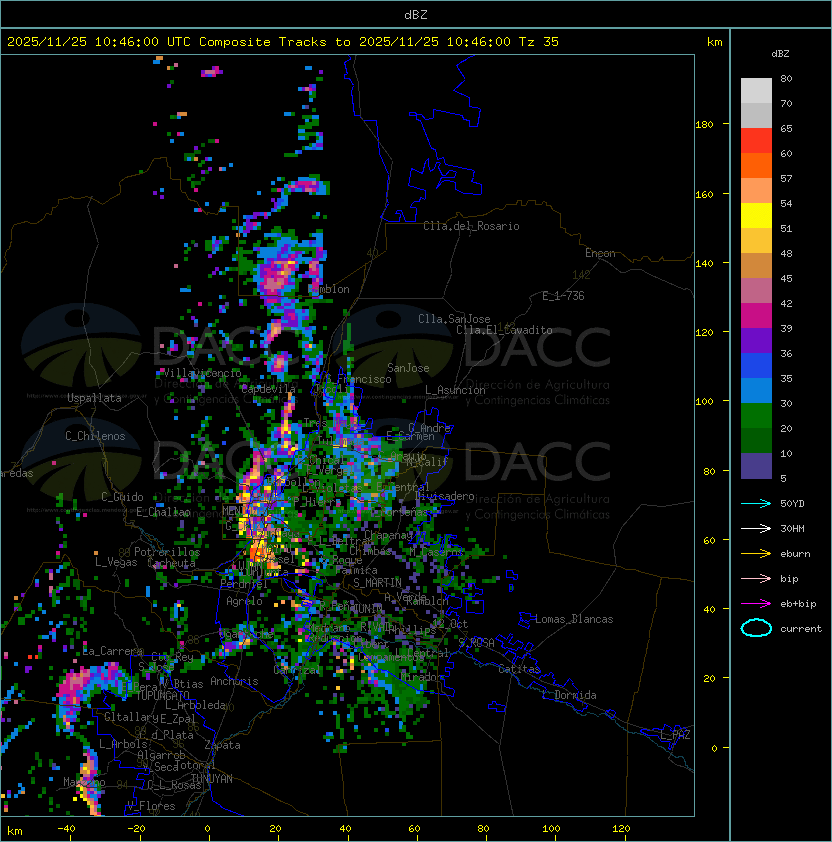Screen dimensions: 832x842
Task: Click the cyan 'current' ellipse symbol
Action: (756, 628)
